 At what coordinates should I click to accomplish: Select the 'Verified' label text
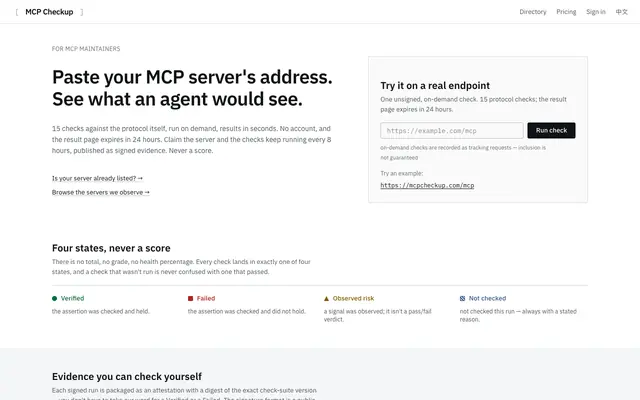pos(72,298)
